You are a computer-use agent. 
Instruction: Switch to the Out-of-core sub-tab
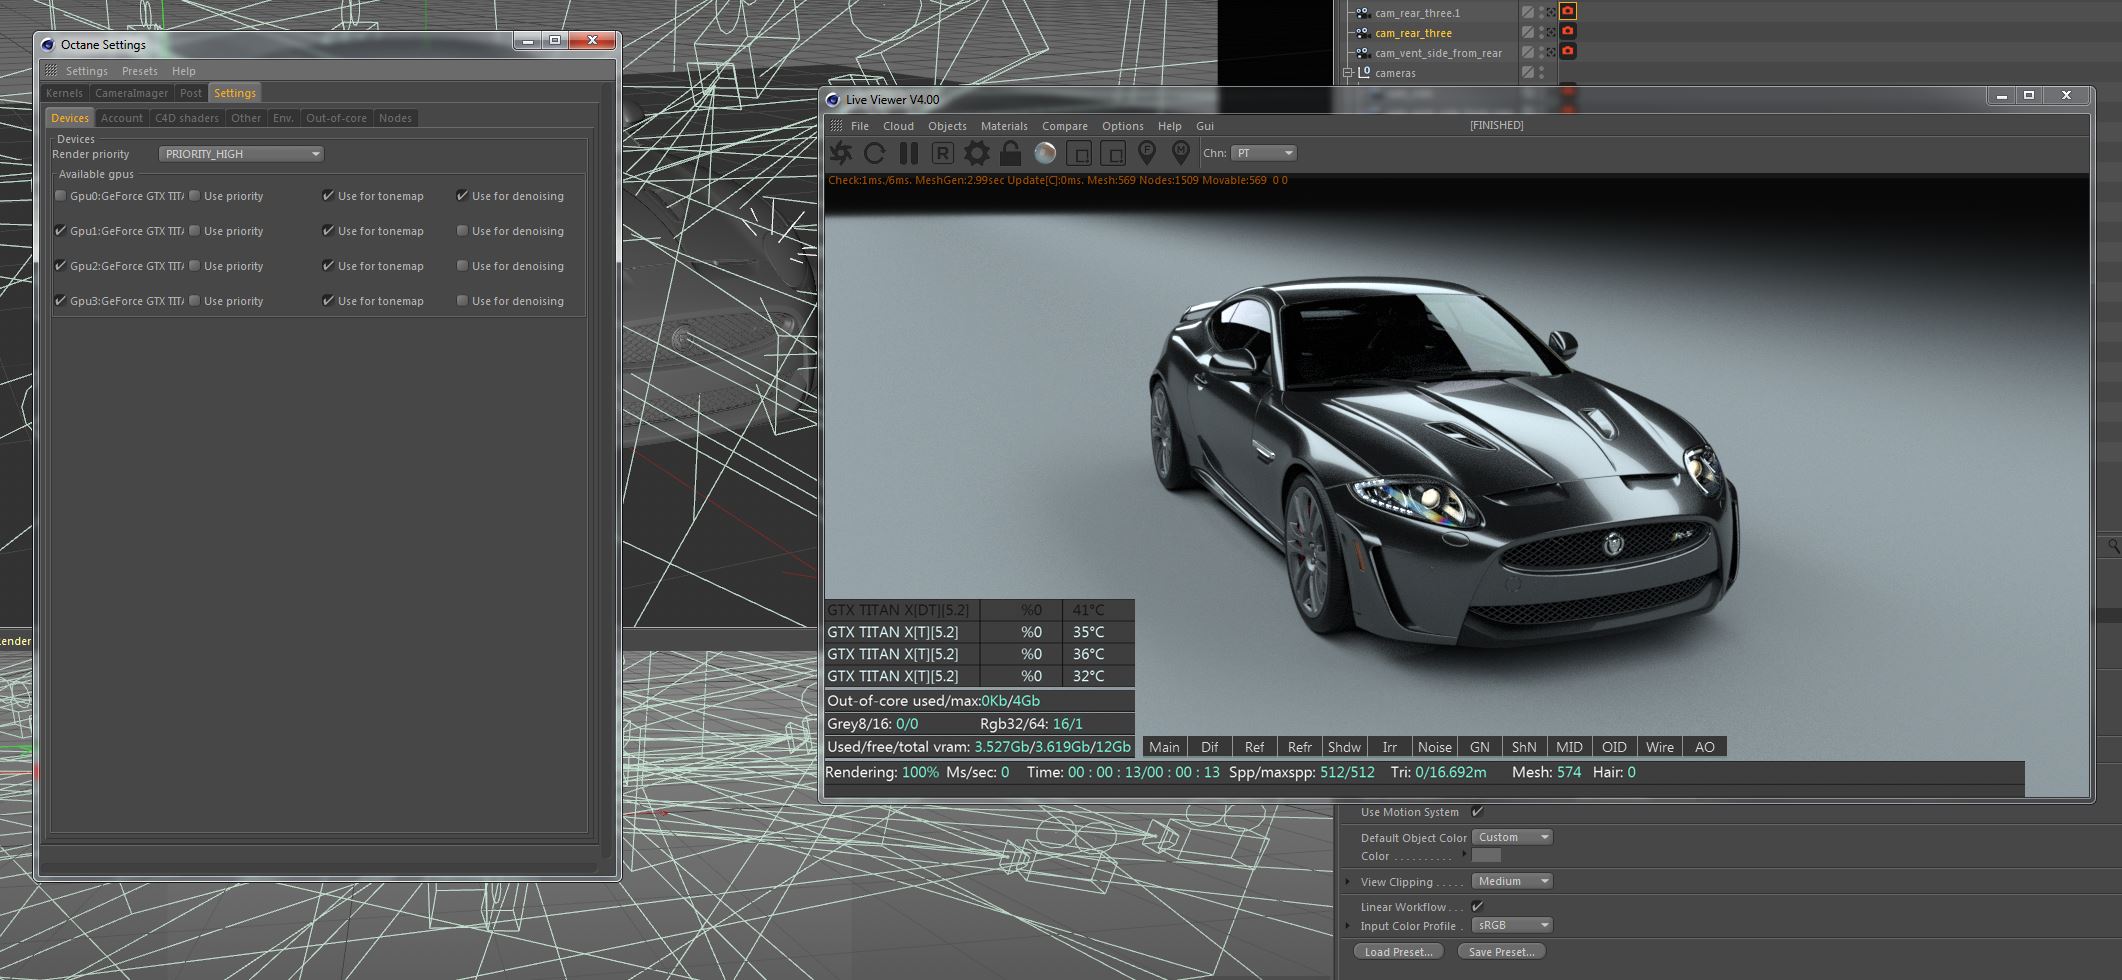[x=336, y=118]
